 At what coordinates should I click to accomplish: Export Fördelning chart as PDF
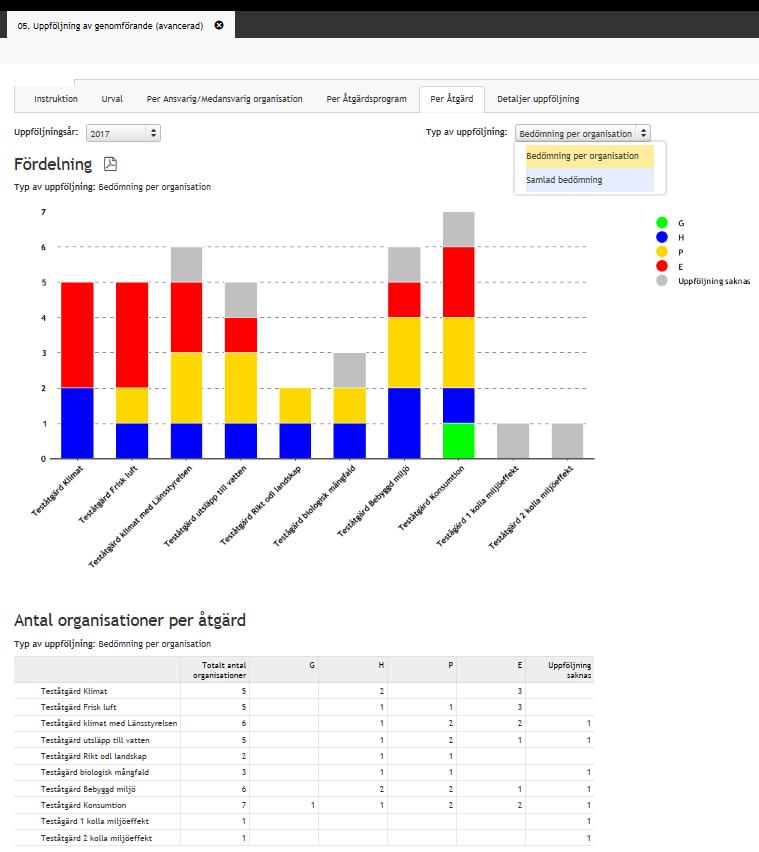110,164
